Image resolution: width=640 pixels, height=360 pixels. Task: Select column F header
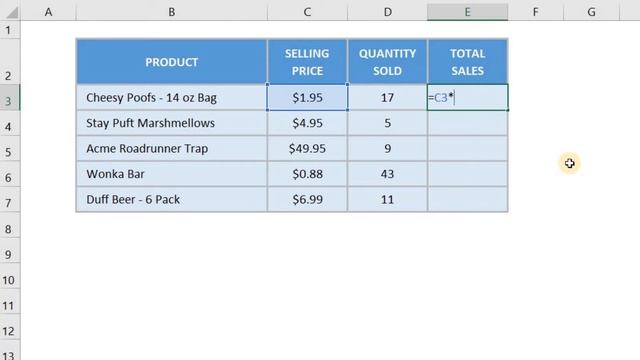[536, 12]
